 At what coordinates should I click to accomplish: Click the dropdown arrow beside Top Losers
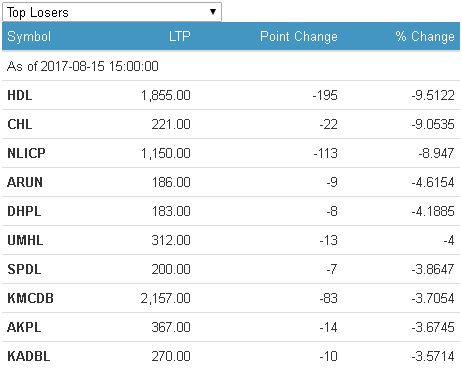click(213, 12)
